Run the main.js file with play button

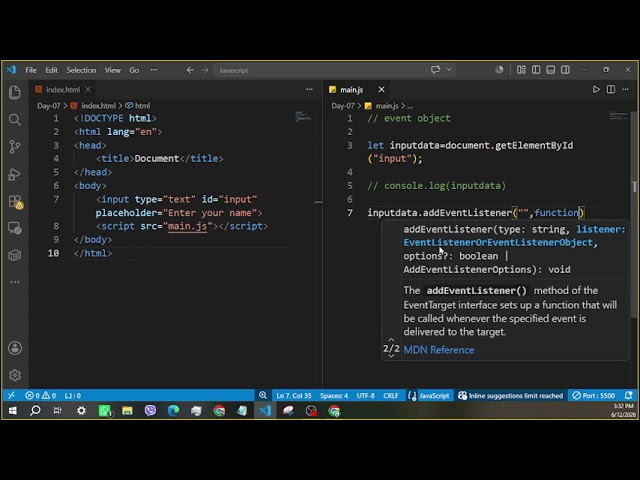[x=596, y=89]
